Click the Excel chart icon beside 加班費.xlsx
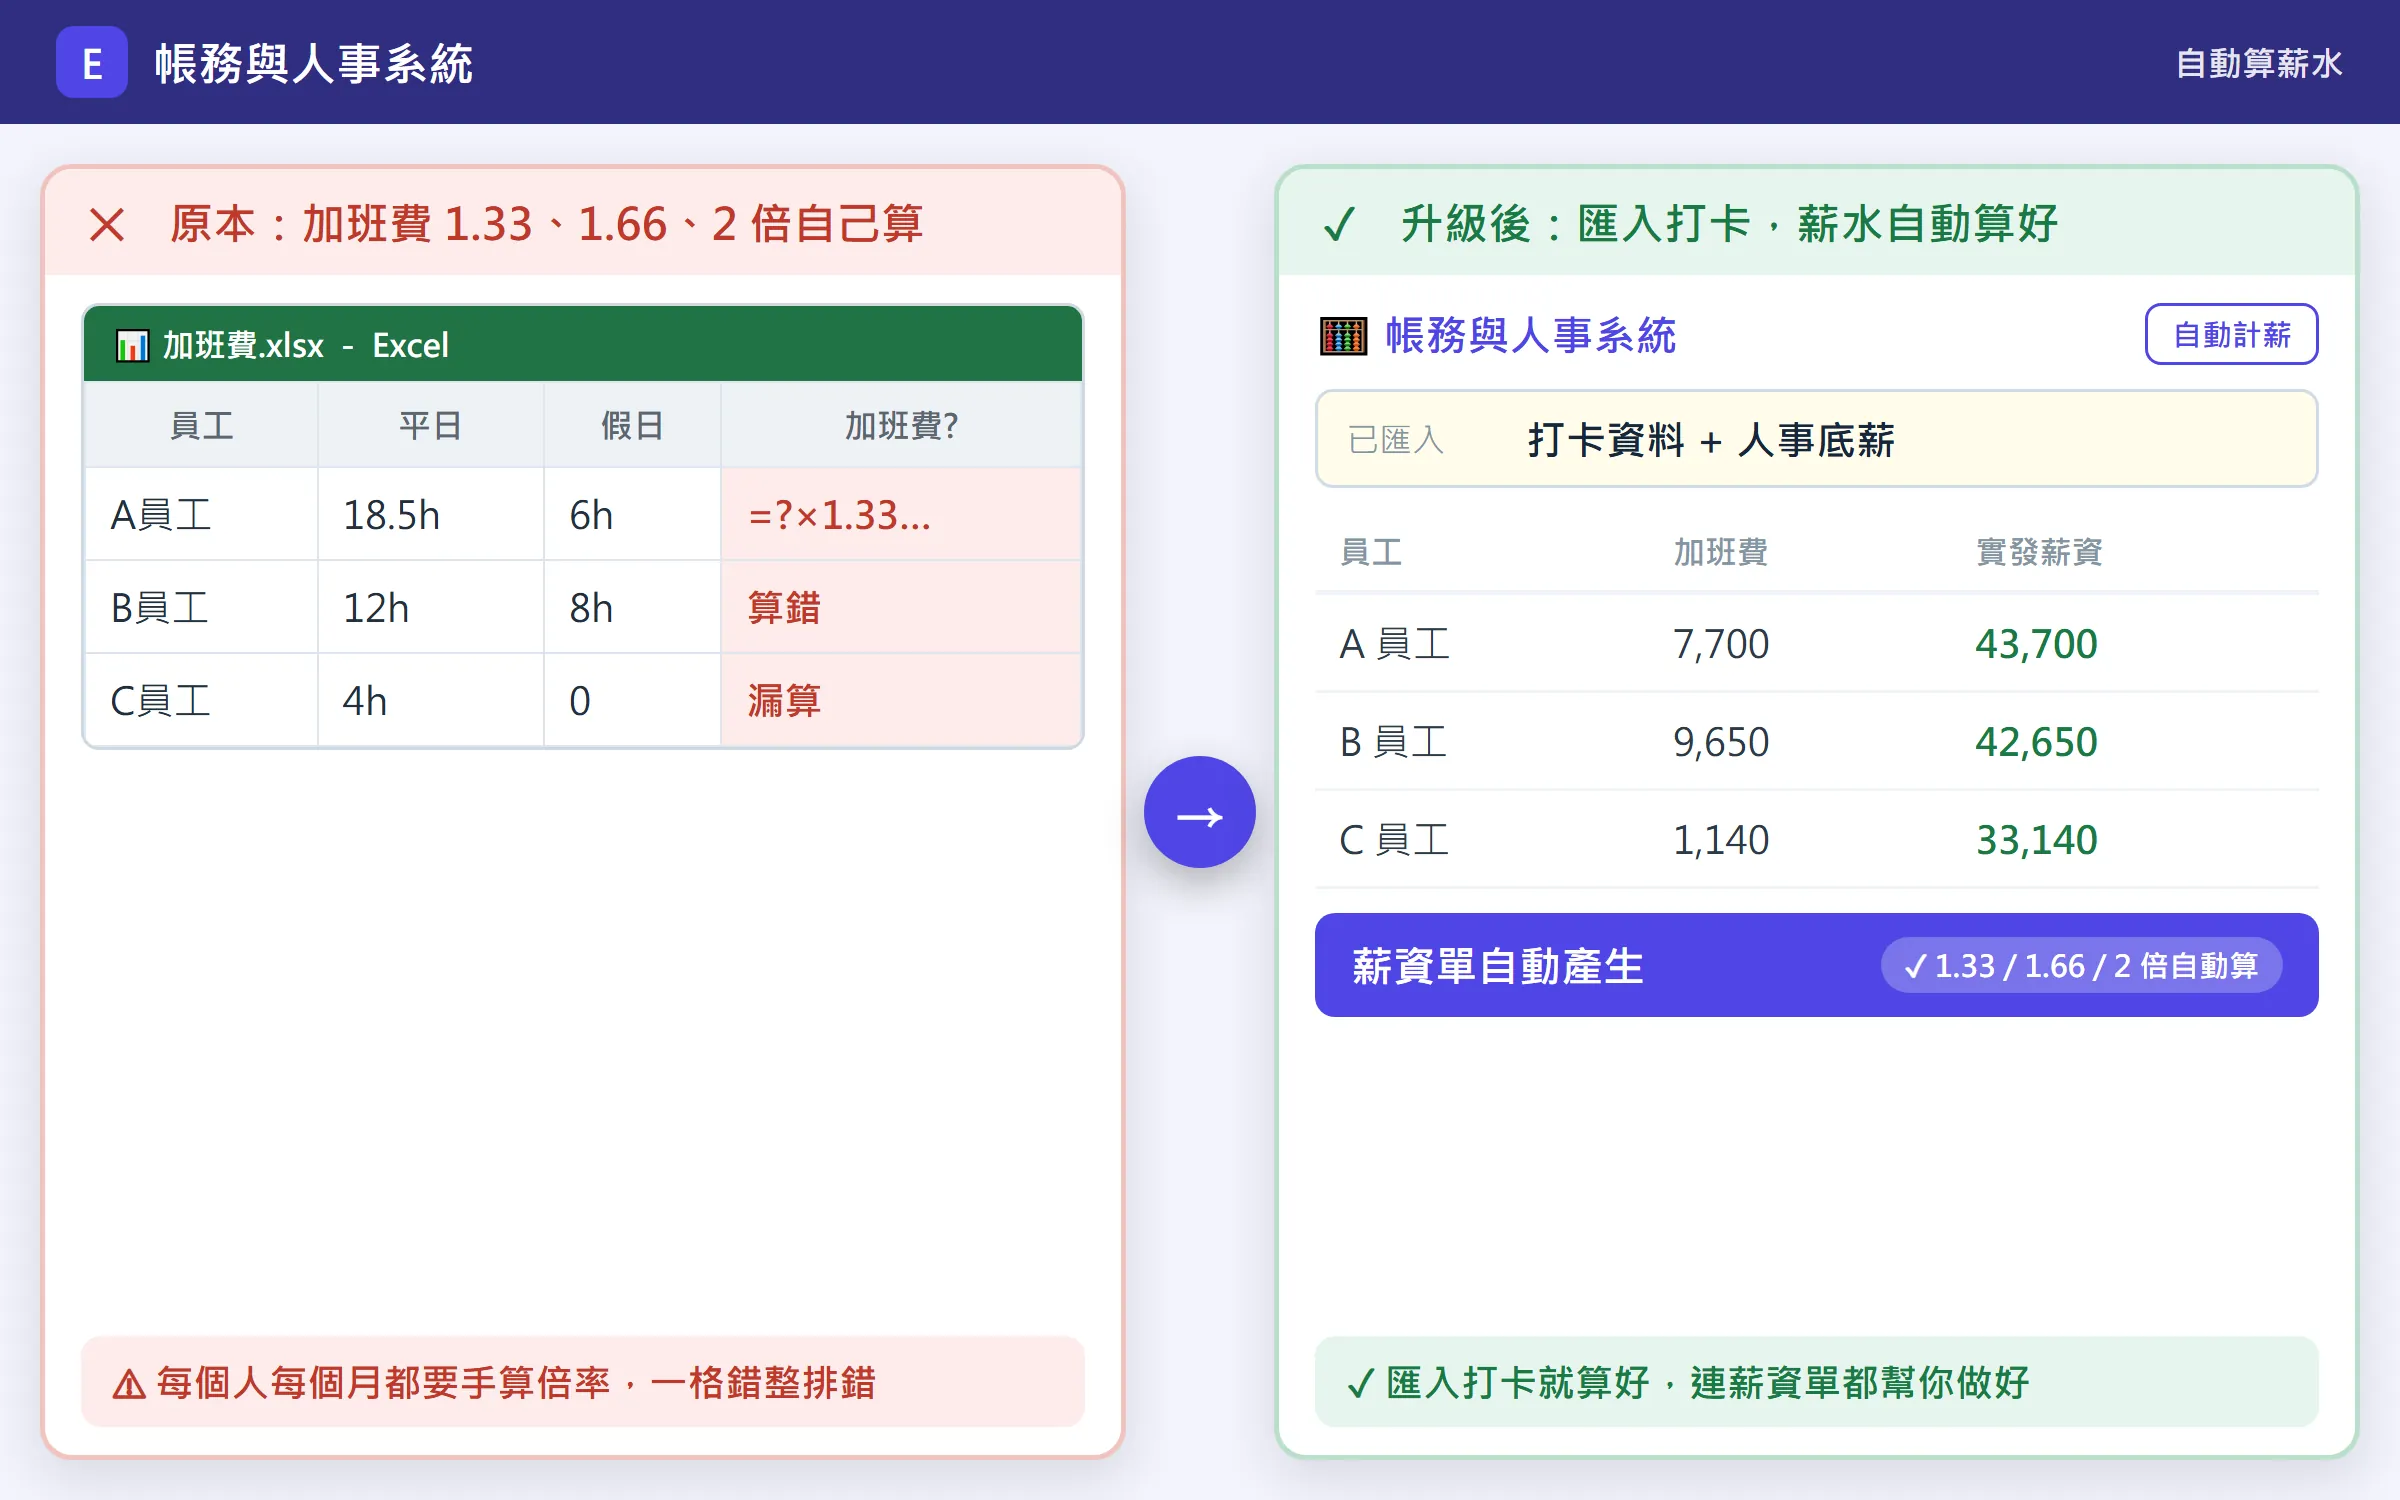 (x=132, y=346)
